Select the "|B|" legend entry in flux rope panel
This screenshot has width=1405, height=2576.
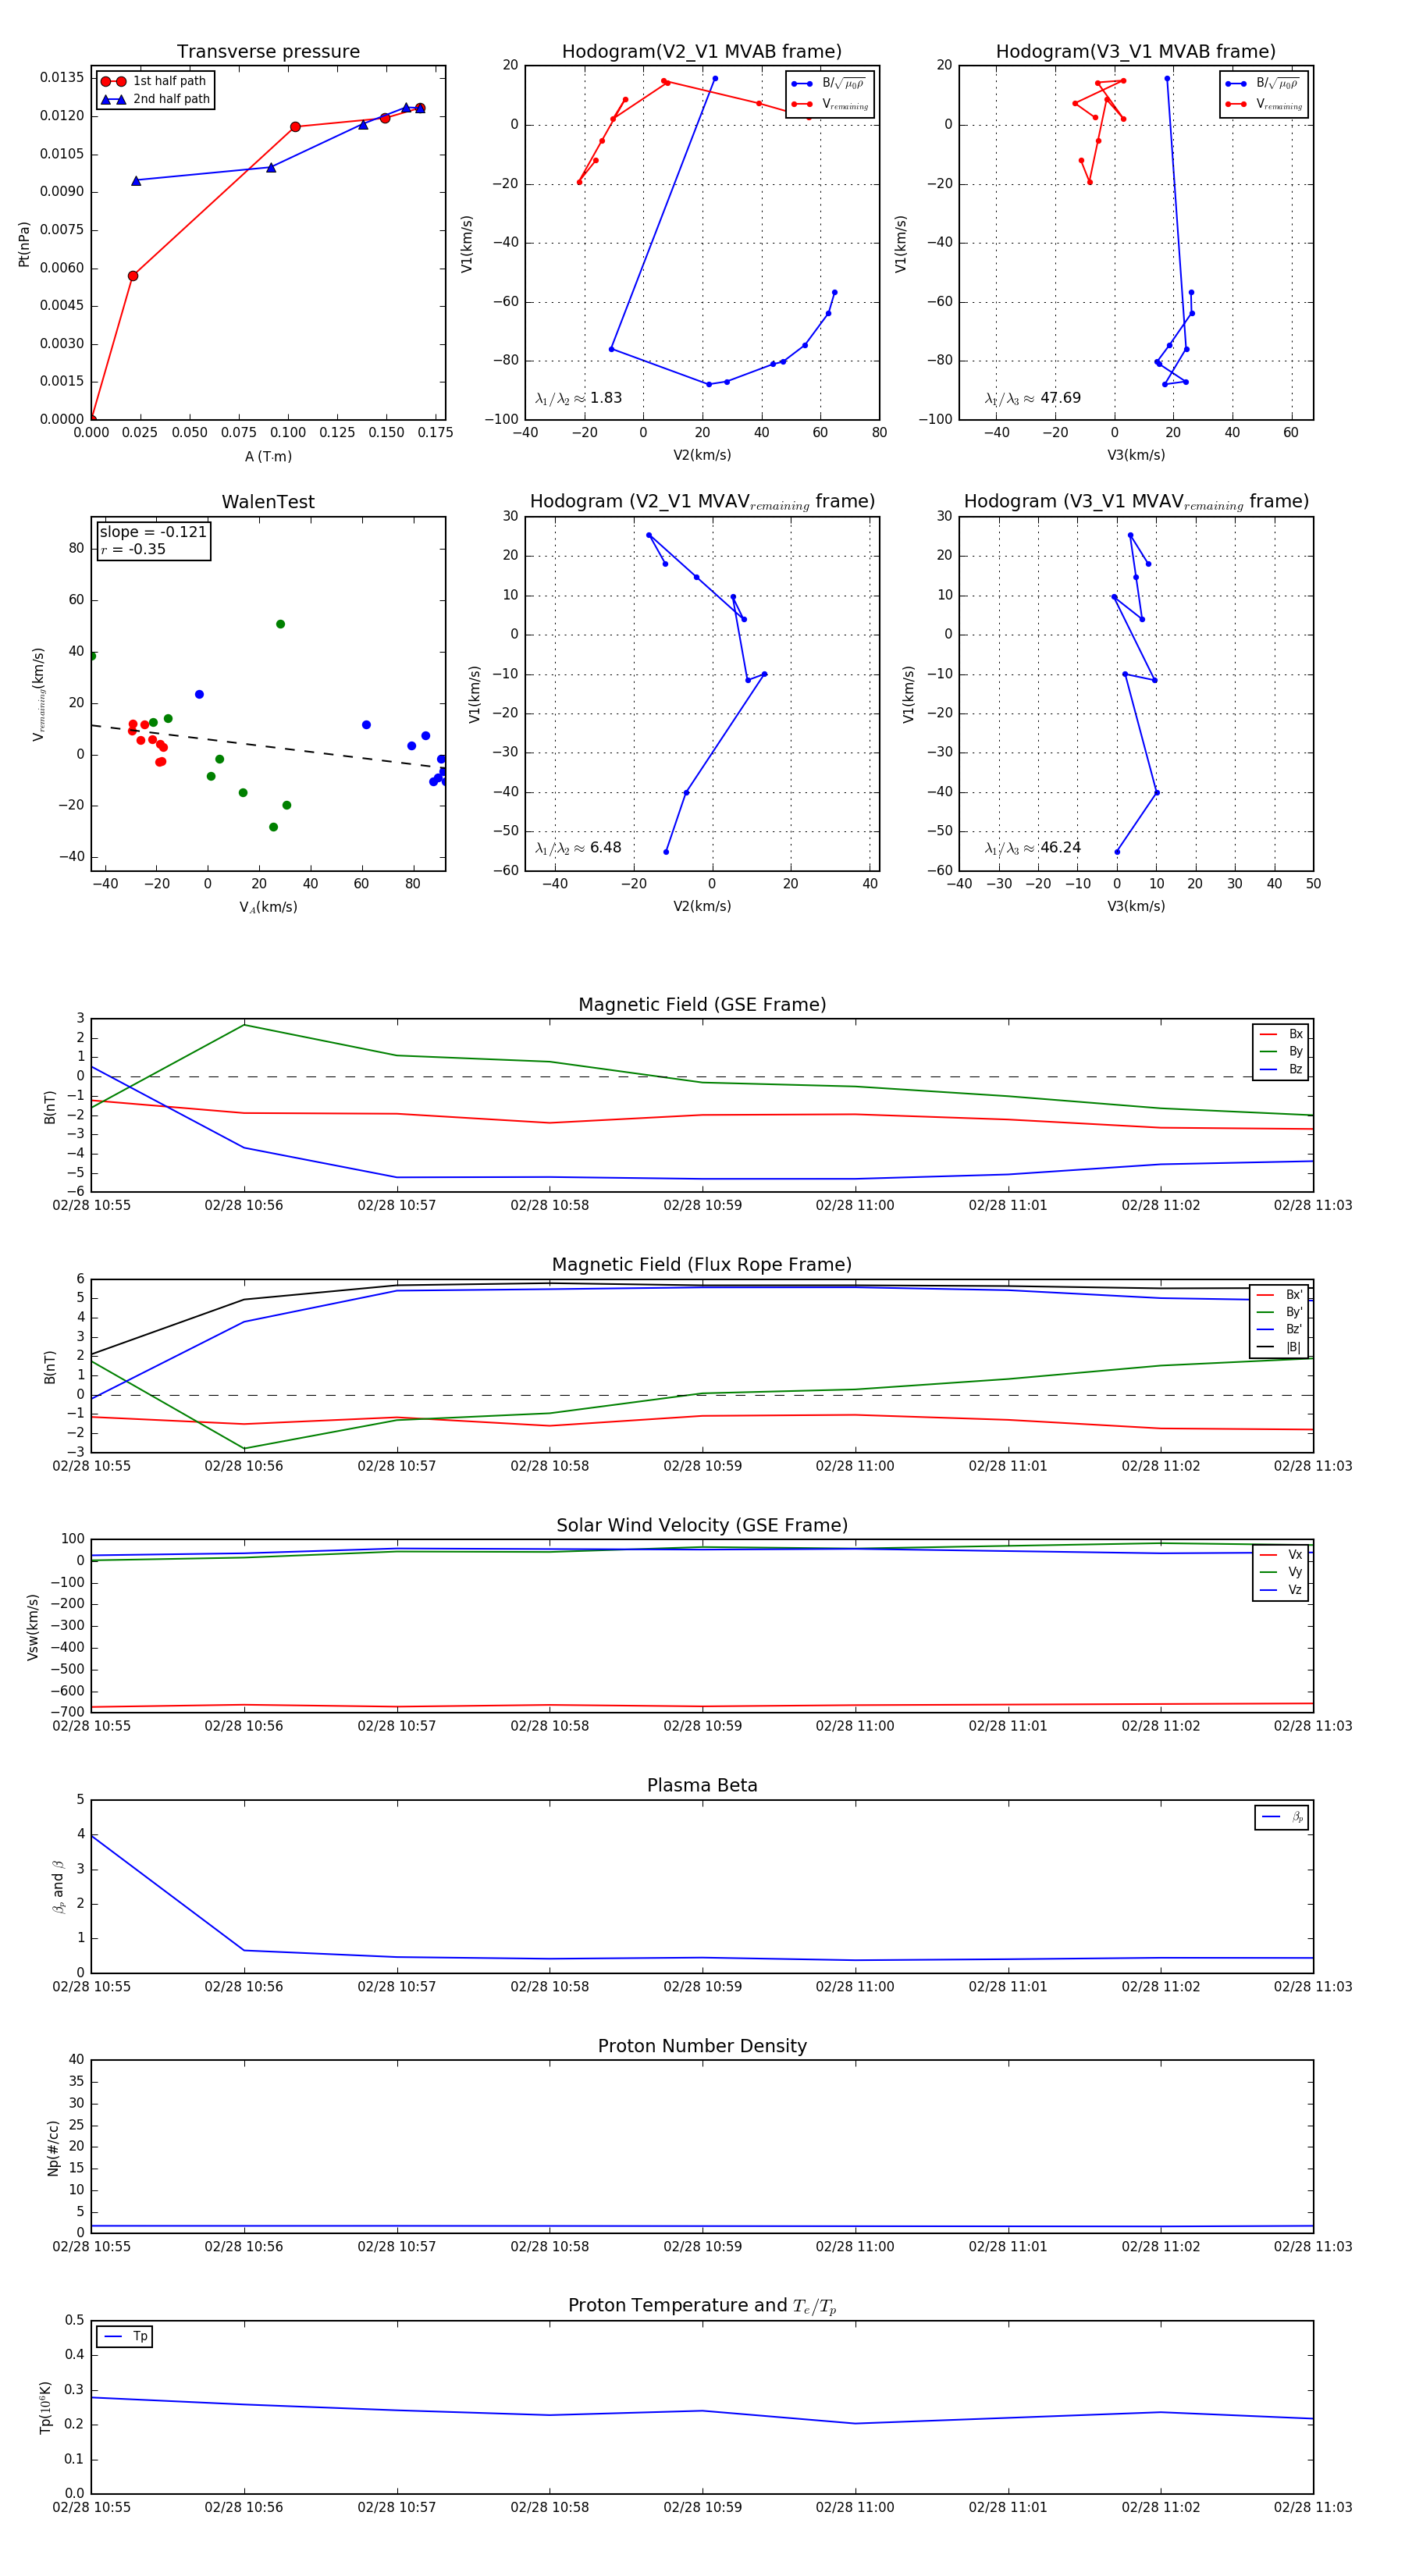(x=1279, y=1347)
